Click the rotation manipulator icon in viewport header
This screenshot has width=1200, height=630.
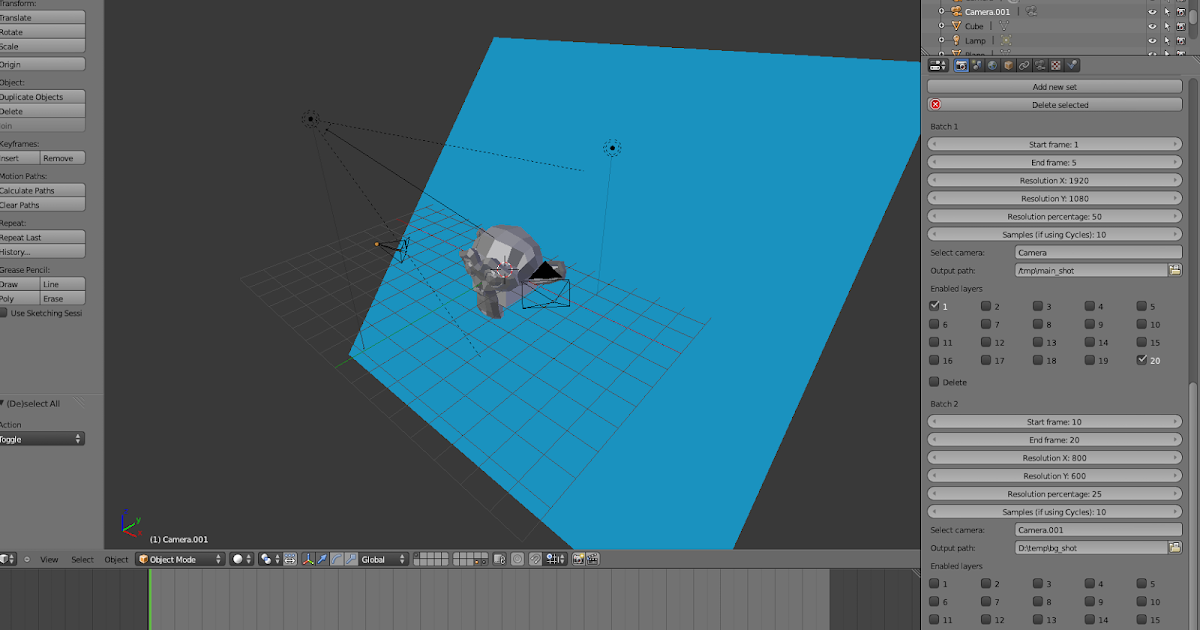tap(337, 559)
